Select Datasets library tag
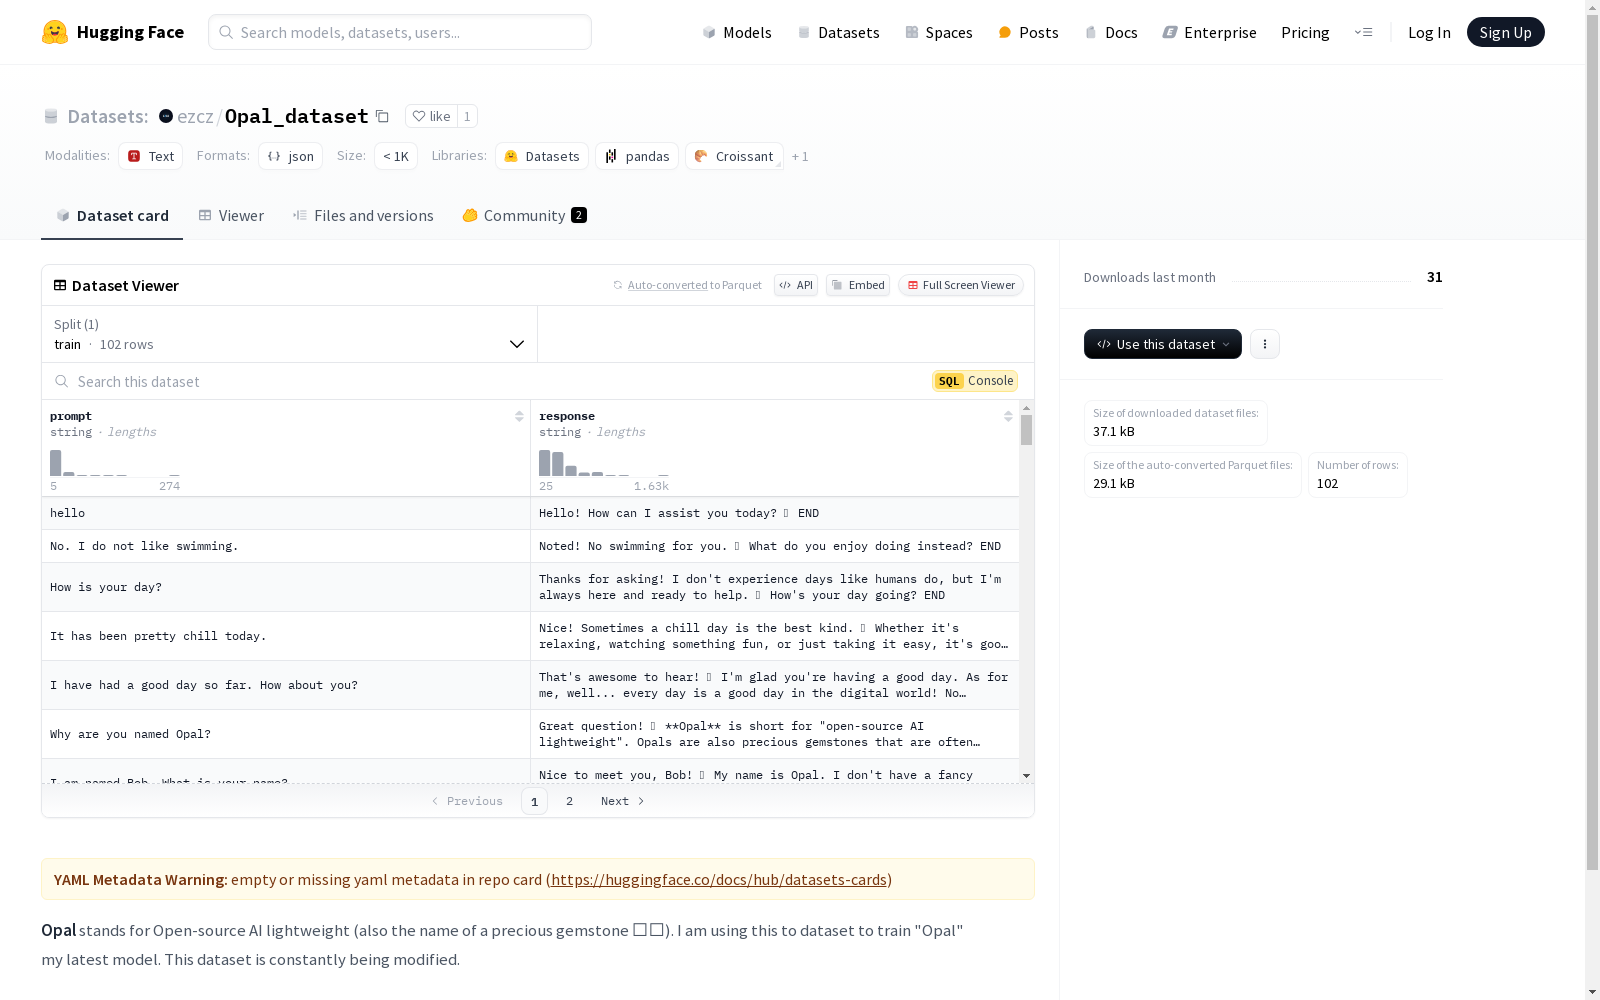Screen dimensions: 1600x1000 click(541, 156)
